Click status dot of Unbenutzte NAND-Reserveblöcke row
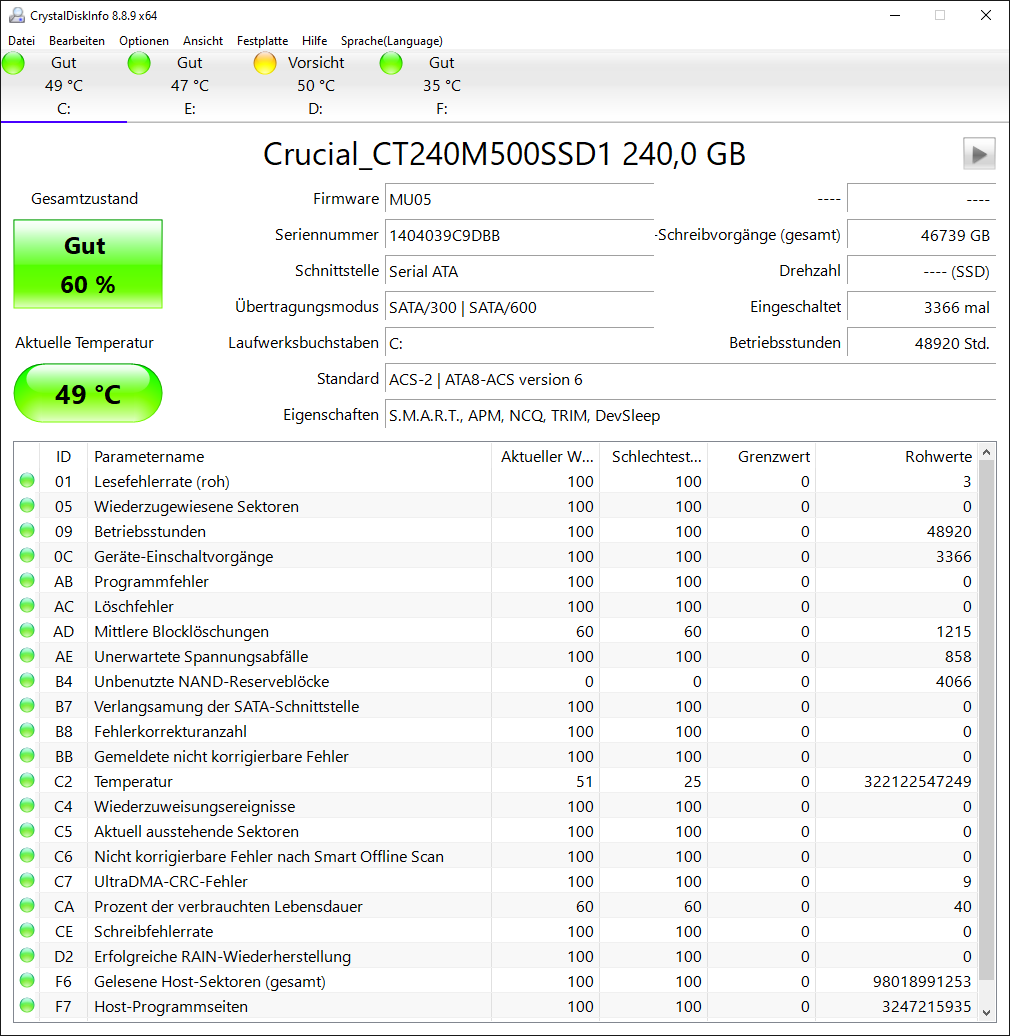The width and height of the screenshot is (1010, 1036). (27, 681)
